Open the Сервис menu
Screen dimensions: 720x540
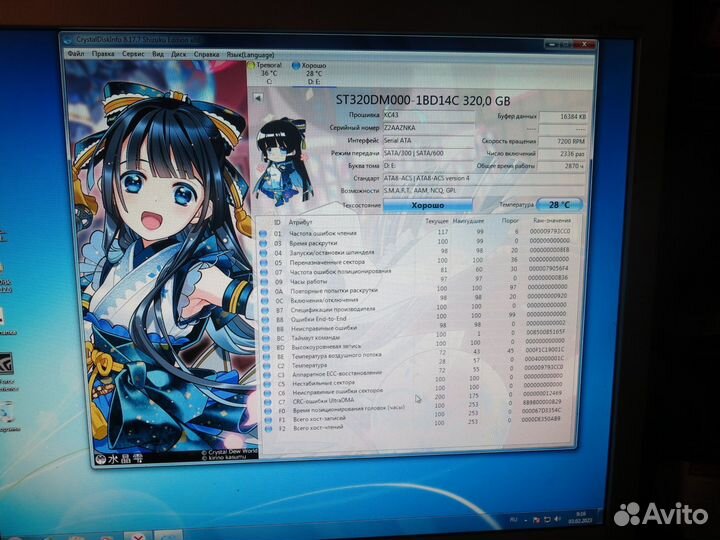pyautogui.click(x=135, y=54)
